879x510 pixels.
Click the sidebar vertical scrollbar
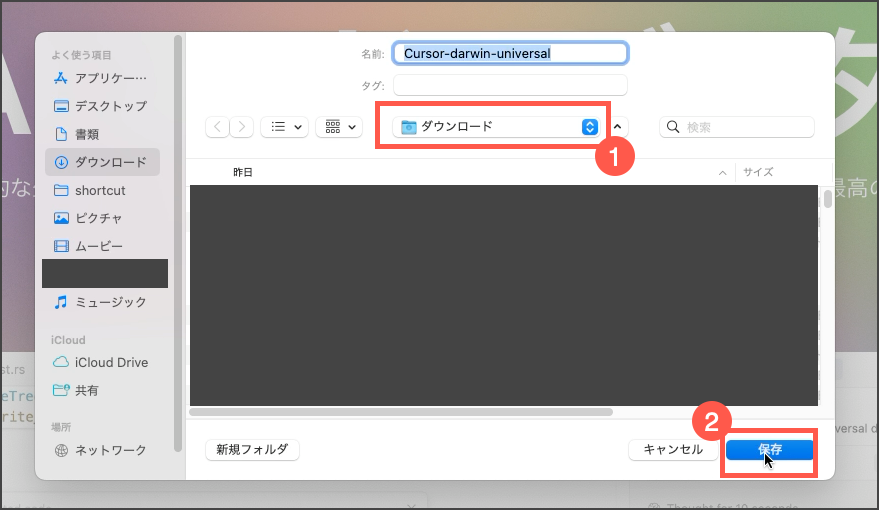[178, 244]
